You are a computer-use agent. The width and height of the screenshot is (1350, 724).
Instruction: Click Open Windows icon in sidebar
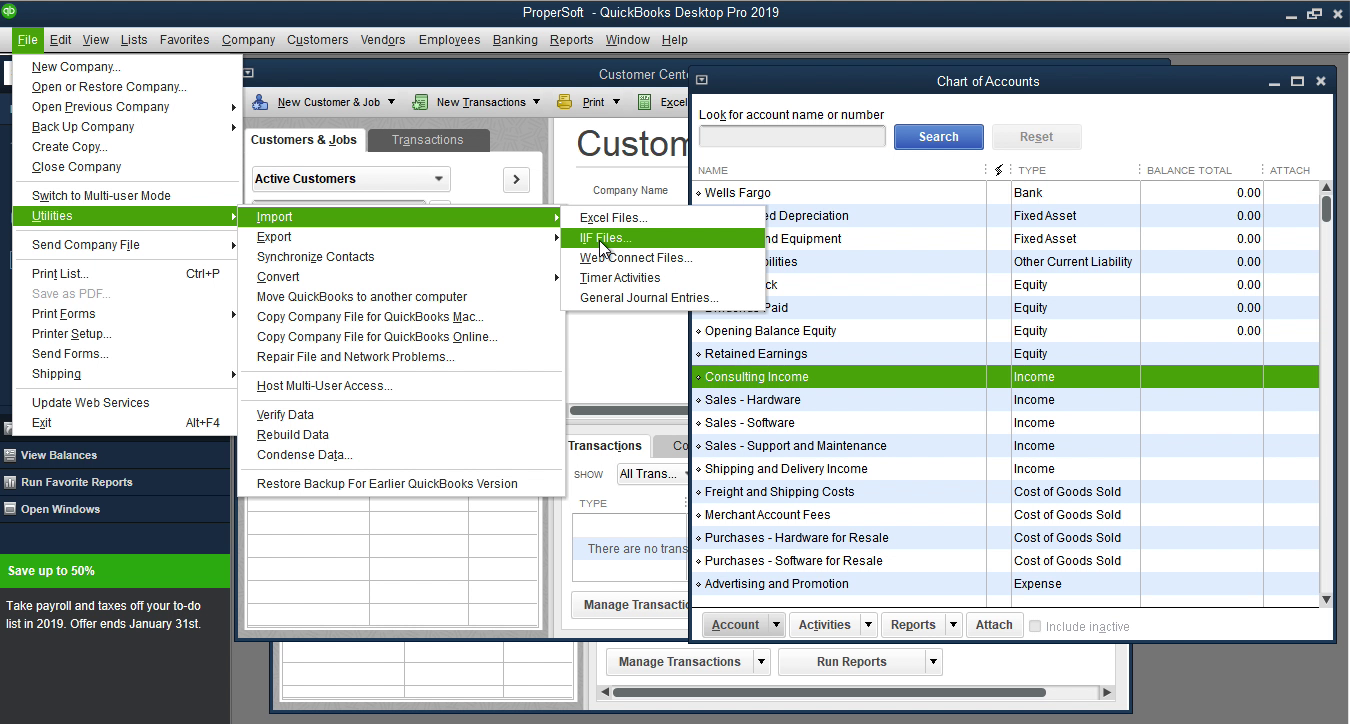[10, 509]
